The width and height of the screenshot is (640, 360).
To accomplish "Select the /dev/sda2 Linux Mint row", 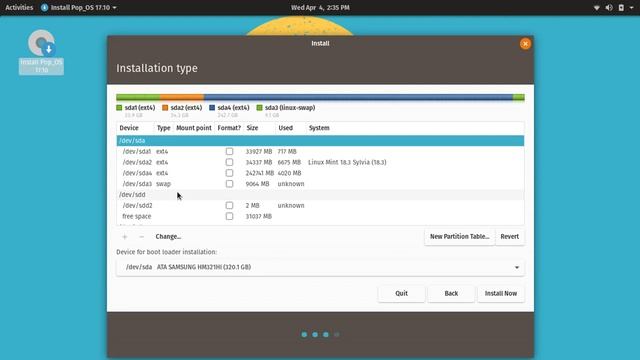I will click(x=320, y=162).
